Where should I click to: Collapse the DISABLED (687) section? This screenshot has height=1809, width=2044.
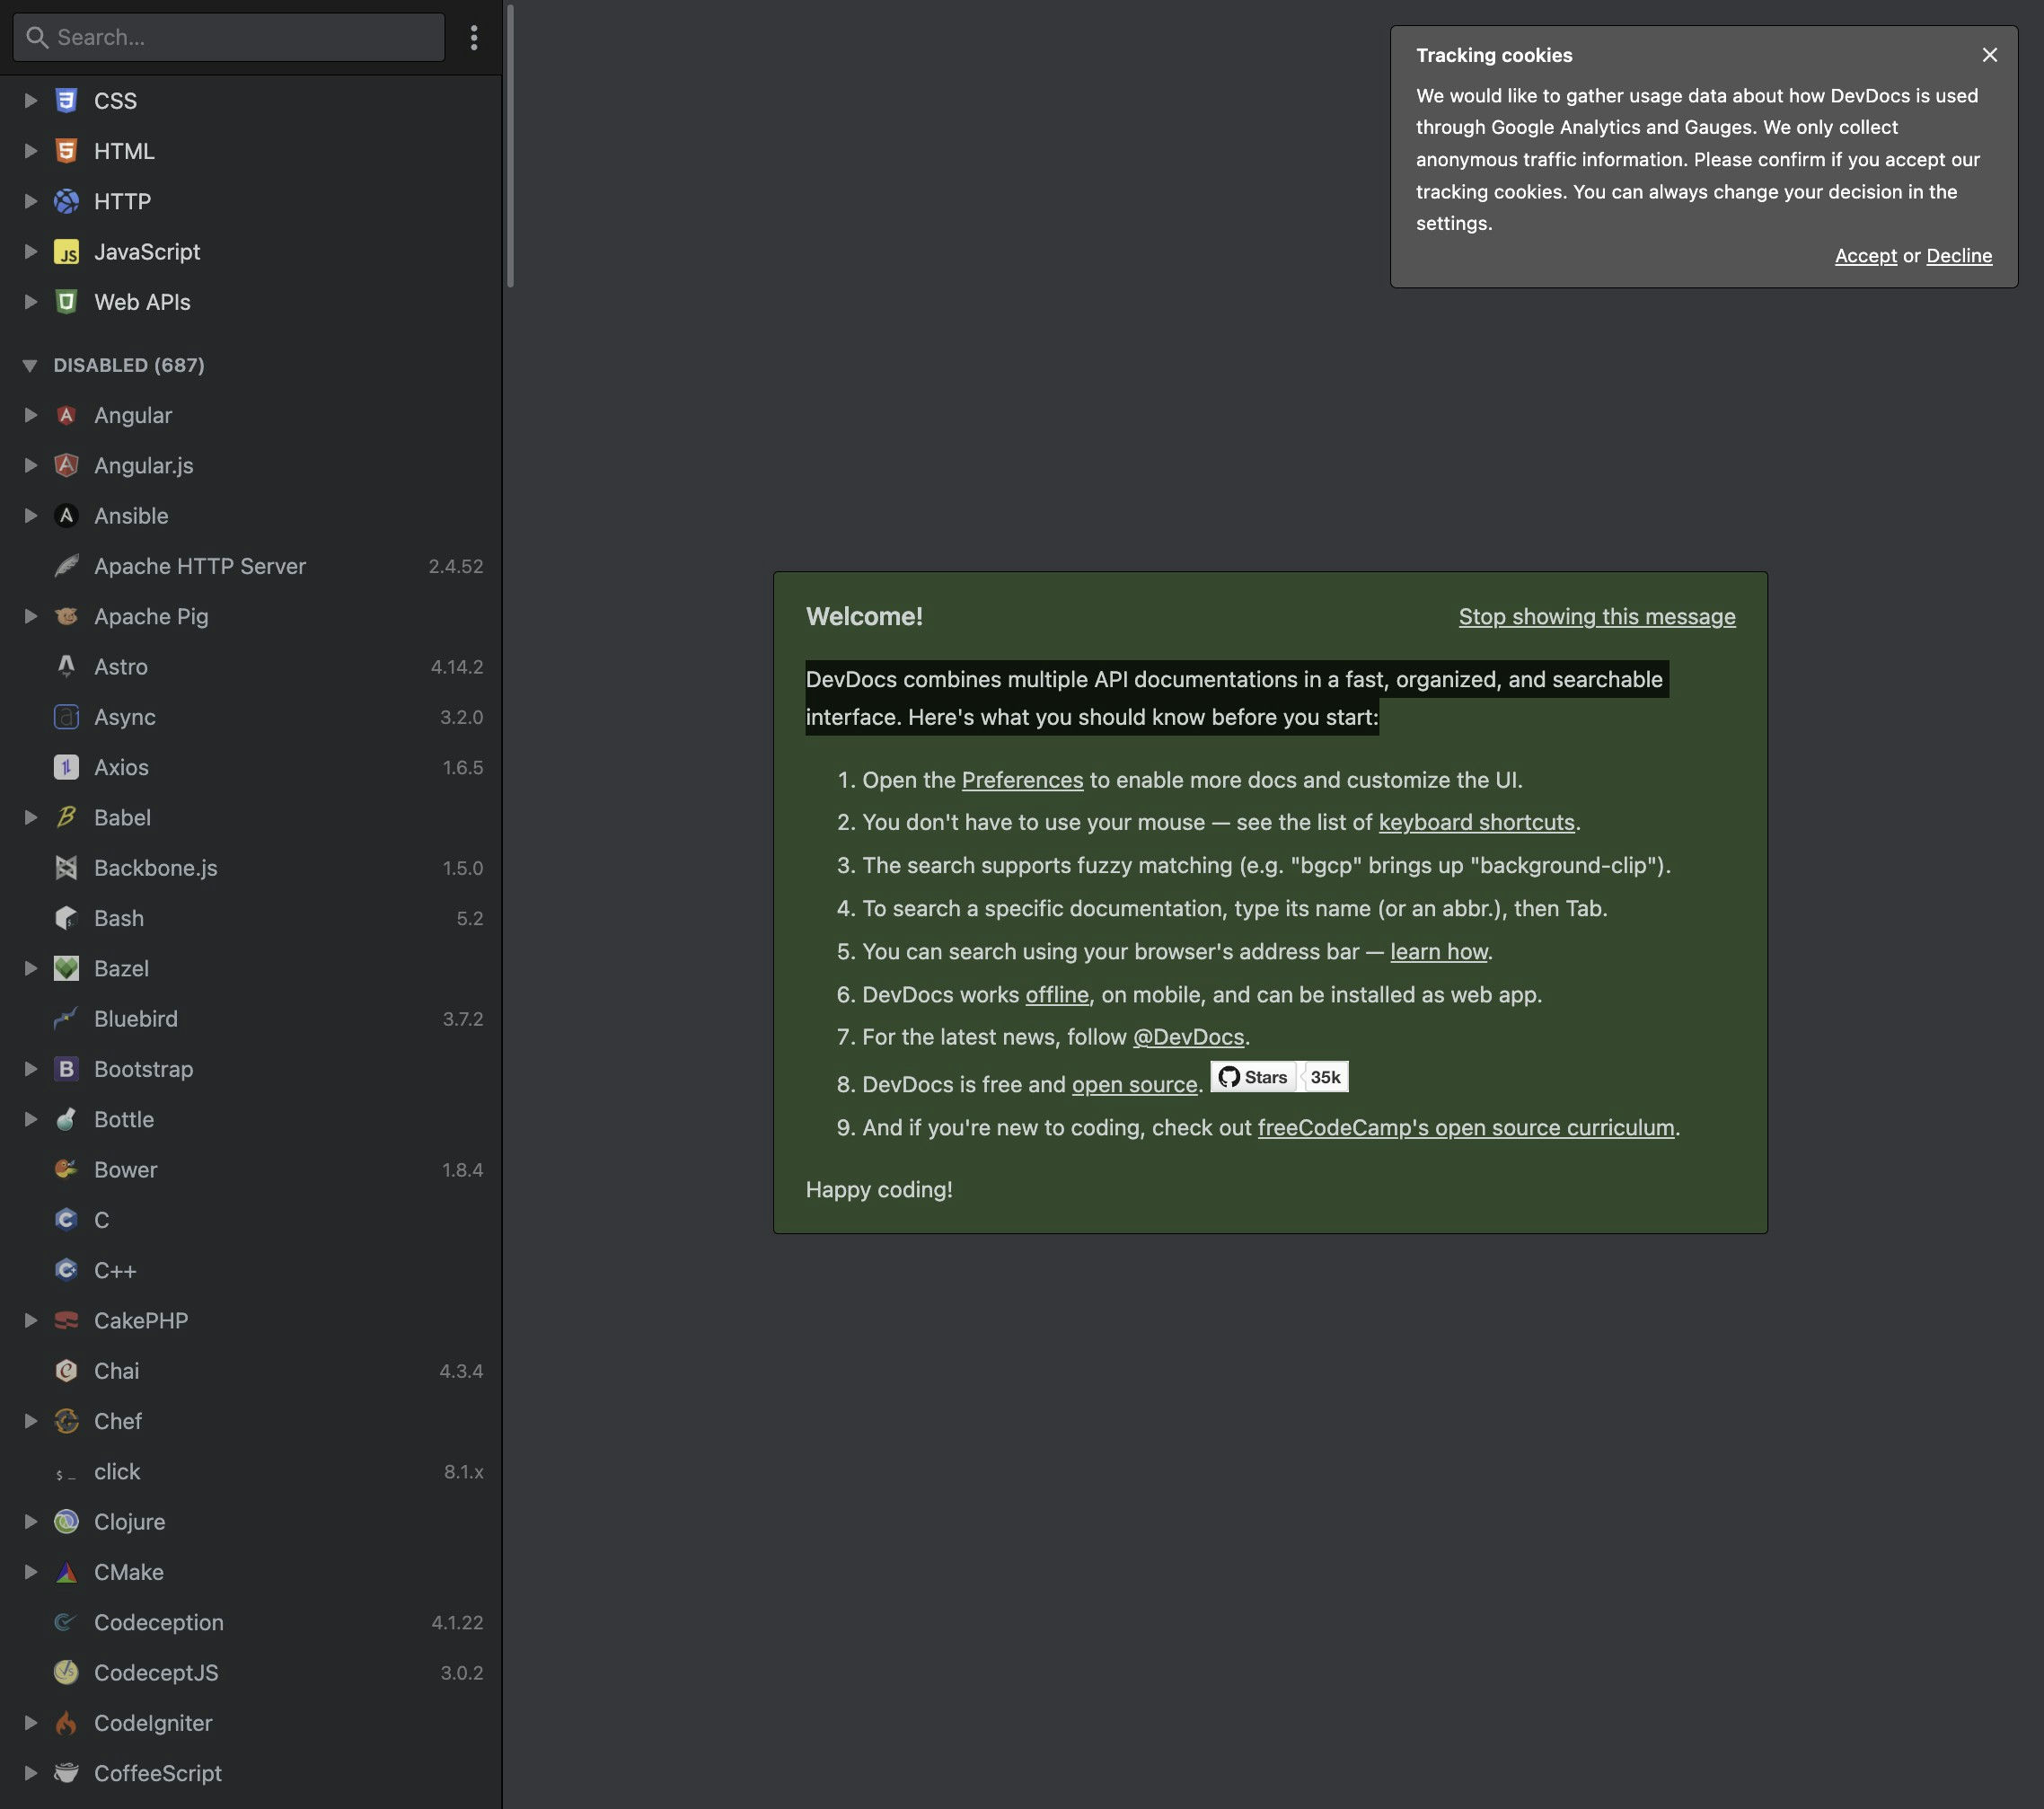tap(30, 365)
